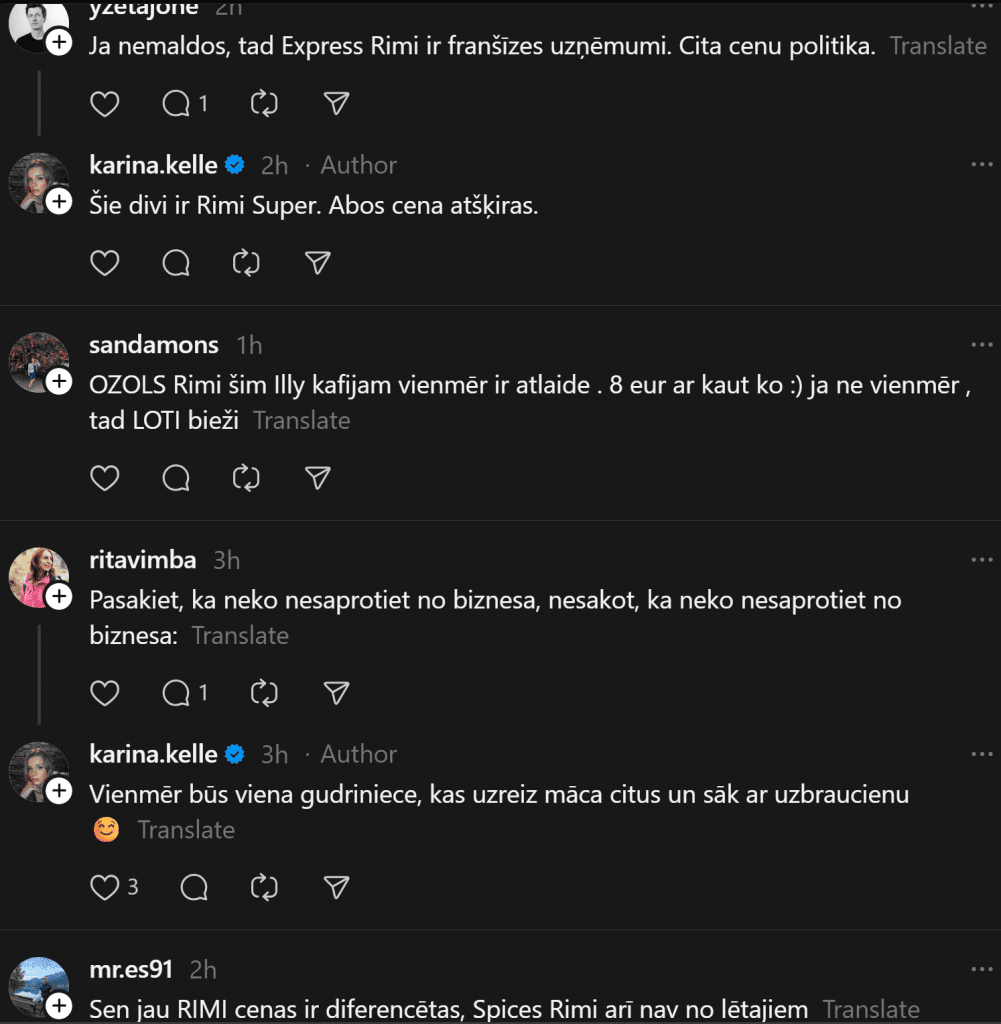Image resolution: width=1001 pixels, height=1024 pixels.
Task: Open mr.es91's profile via username
Action: (131, 970)
